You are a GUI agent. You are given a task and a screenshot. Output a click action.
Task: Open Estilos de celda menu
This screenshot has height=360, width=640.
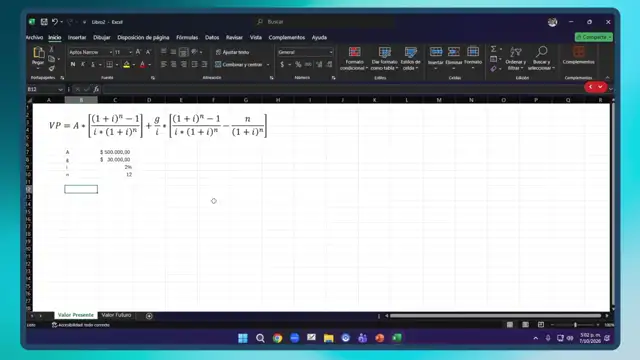(411, 58)
